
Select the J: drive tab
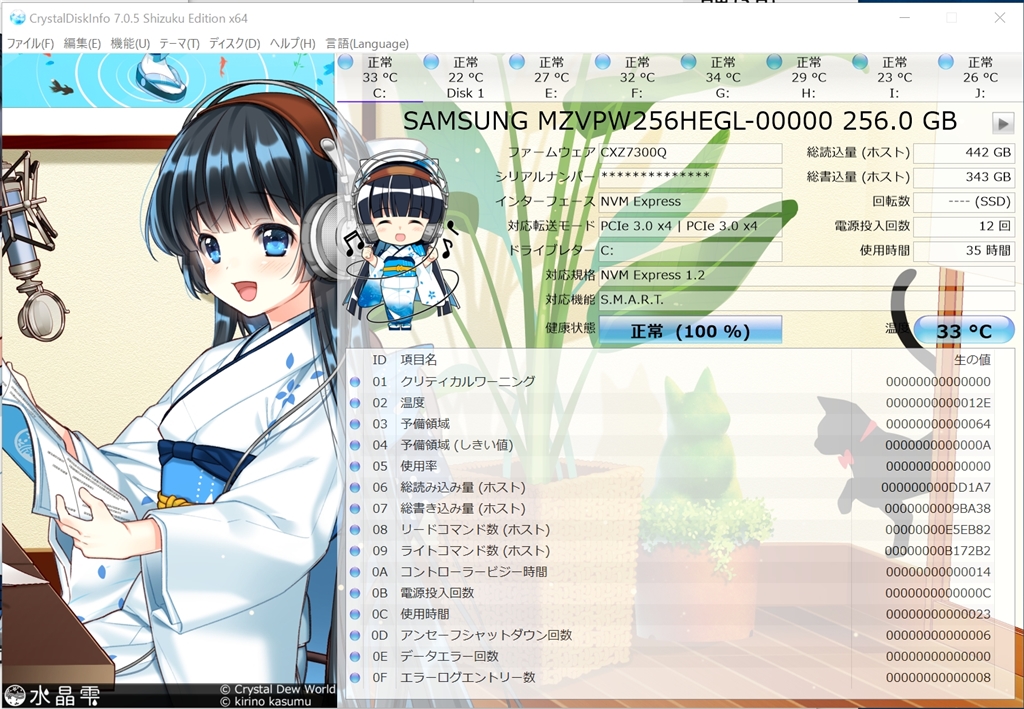(980, 78)
